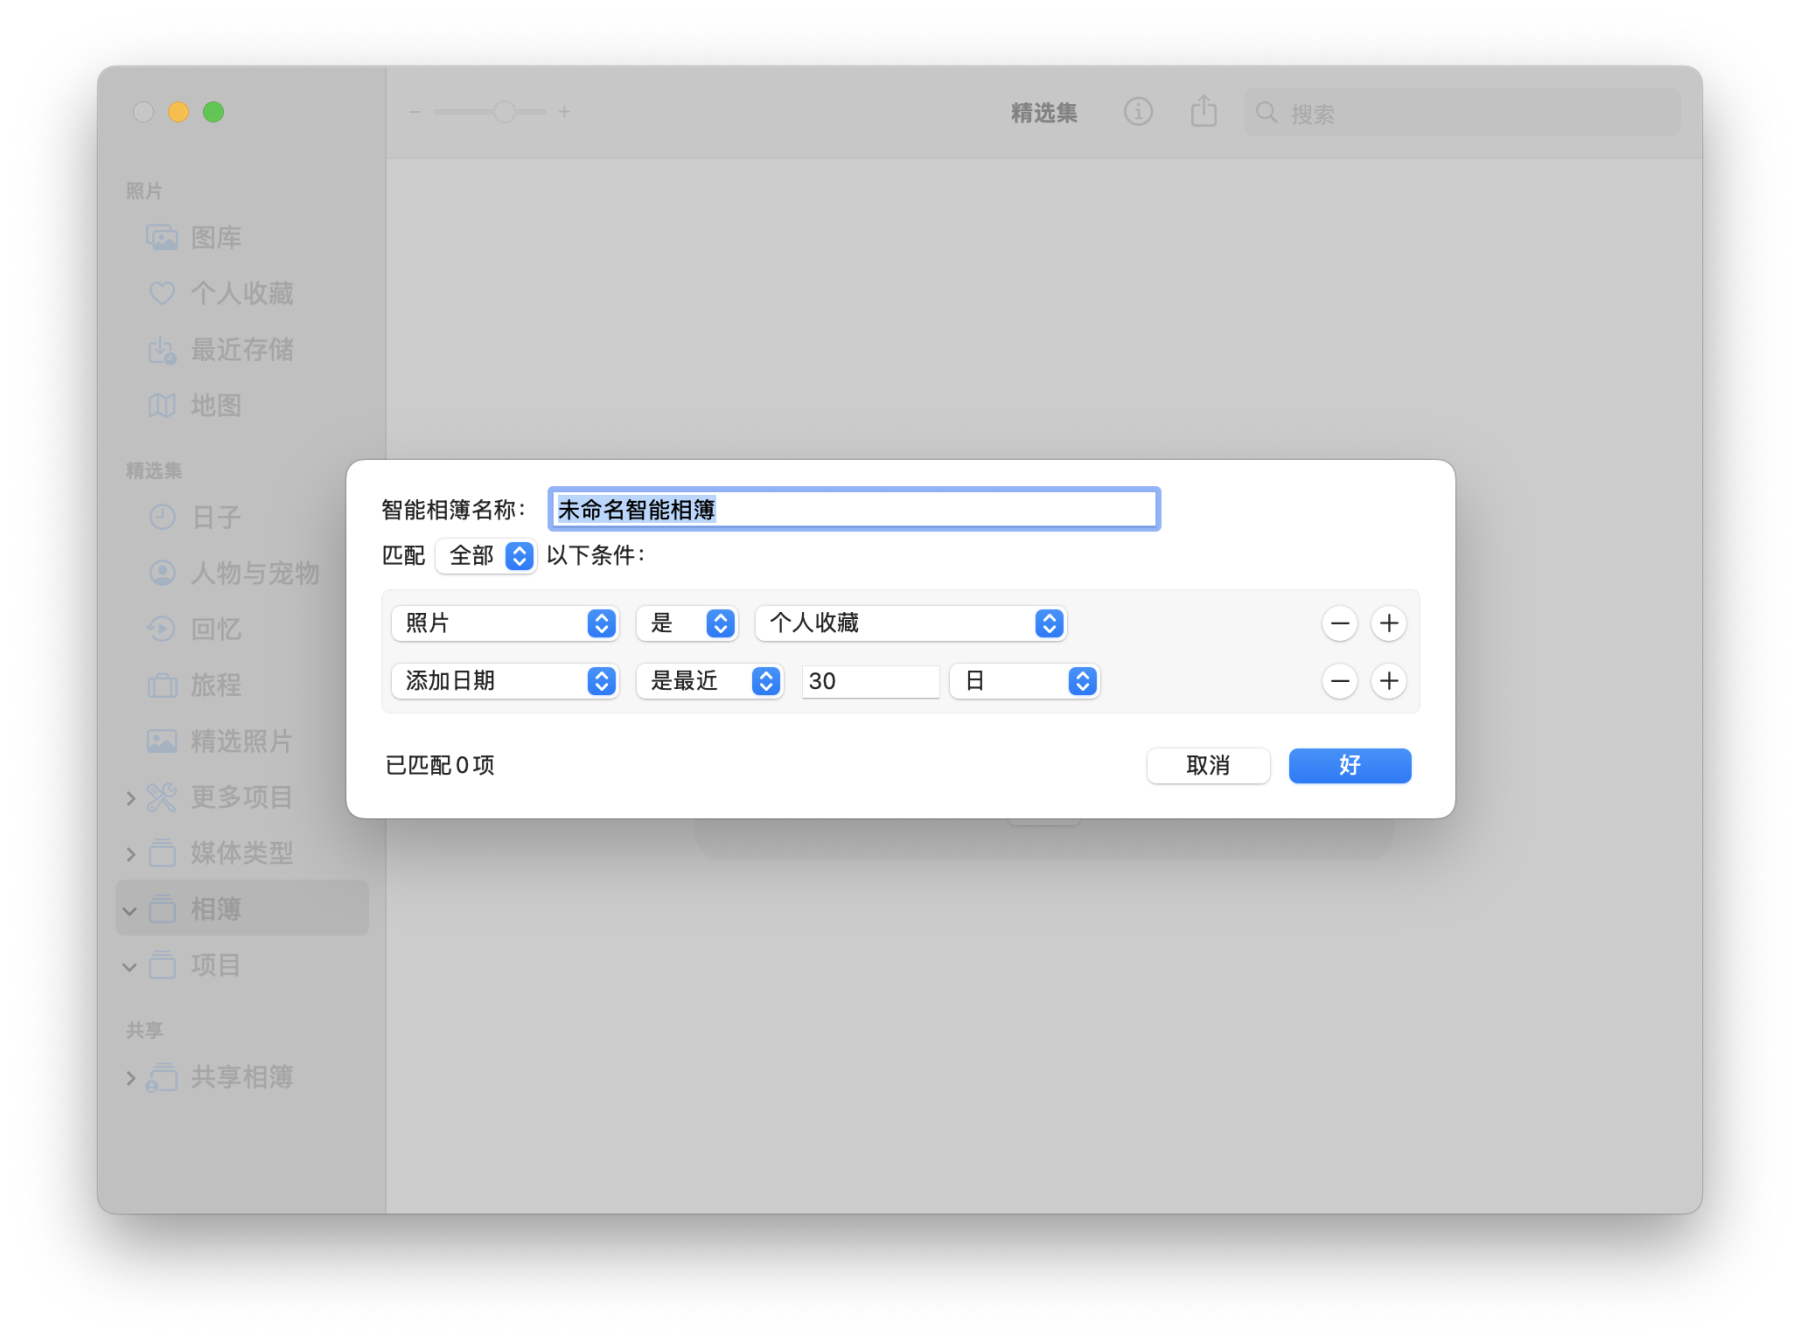This screenshot has height=1343, width=1800.
Task: Click the 更多项目 tools icon
Action: (162, 797)
